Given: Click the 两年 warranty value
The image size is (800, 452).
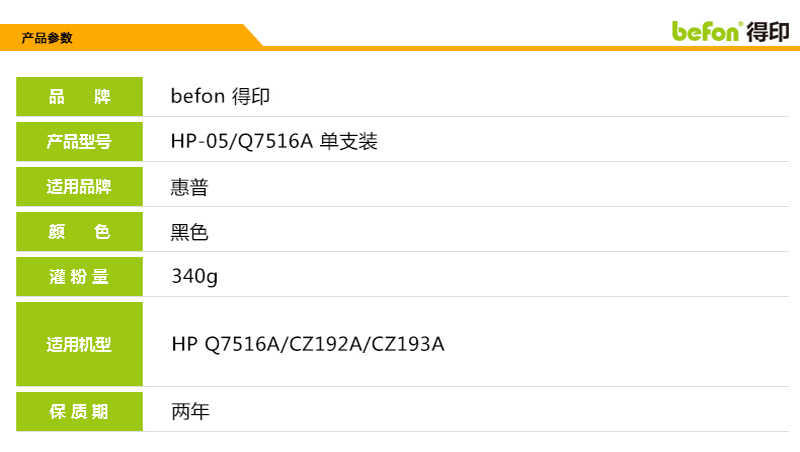Looking at the screenshot, I should 190,411.
